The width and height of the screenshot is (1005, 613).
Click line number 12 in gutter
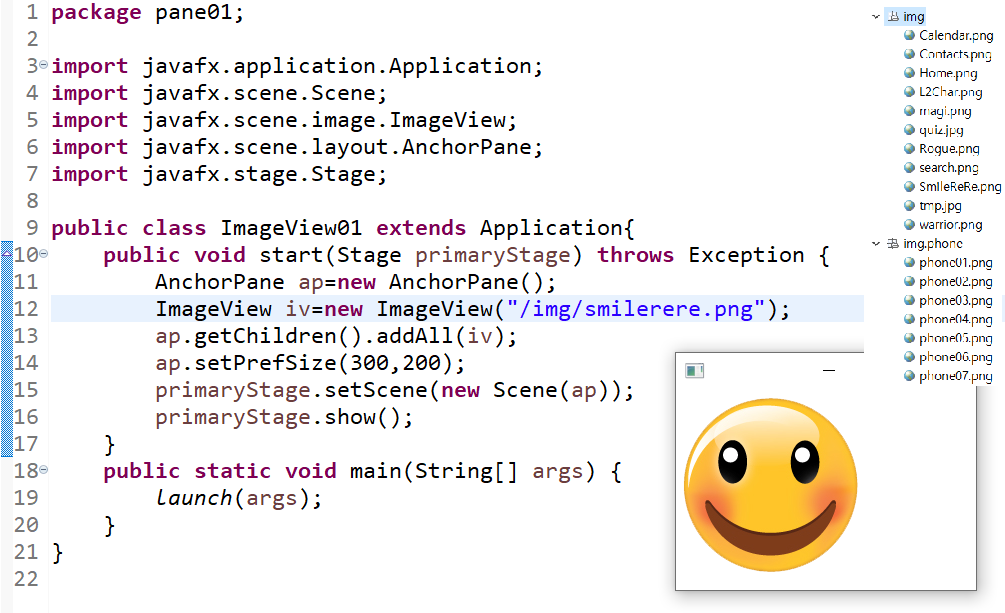[26, 309]
